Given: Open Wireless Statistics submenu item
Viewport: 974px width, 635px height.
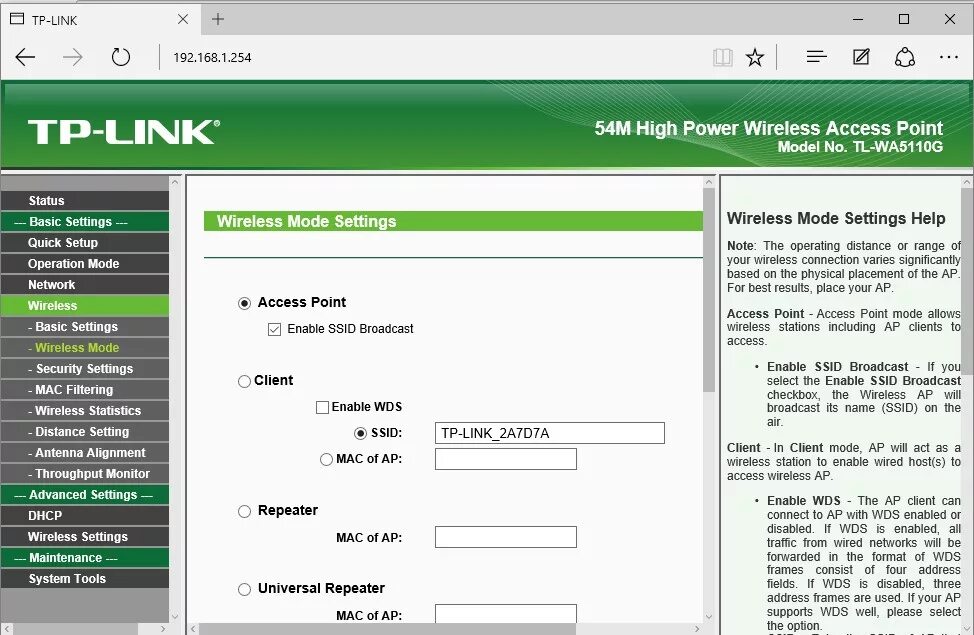Looking at the screenshot, I should pyautogui.click(x=84, y=411).
